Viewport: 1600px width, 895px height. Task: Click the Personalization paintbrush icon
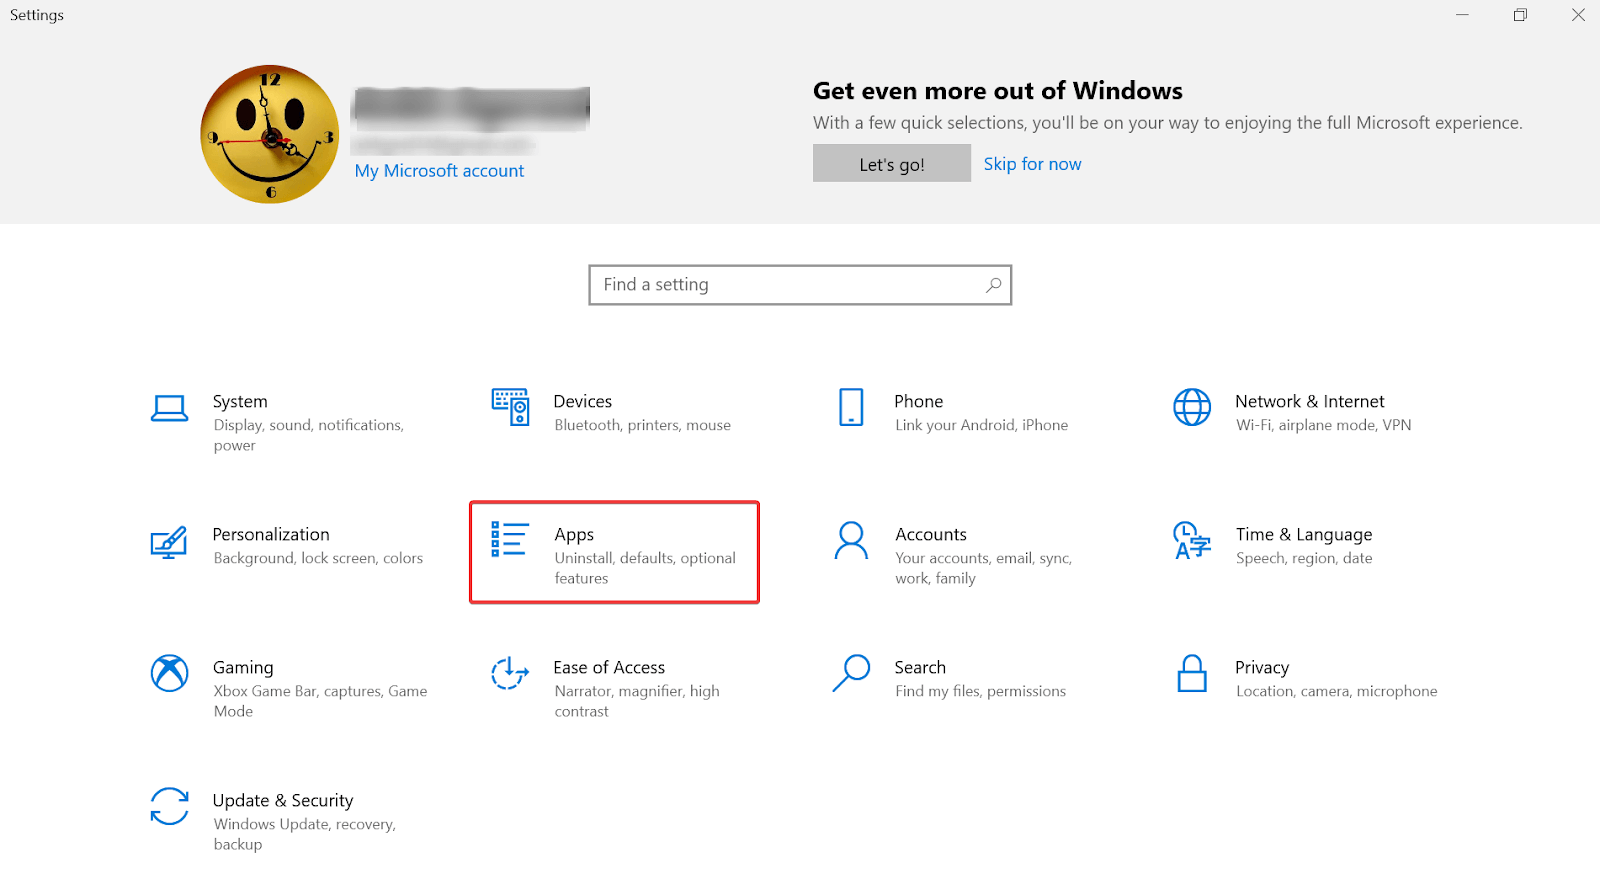[169, 541]
